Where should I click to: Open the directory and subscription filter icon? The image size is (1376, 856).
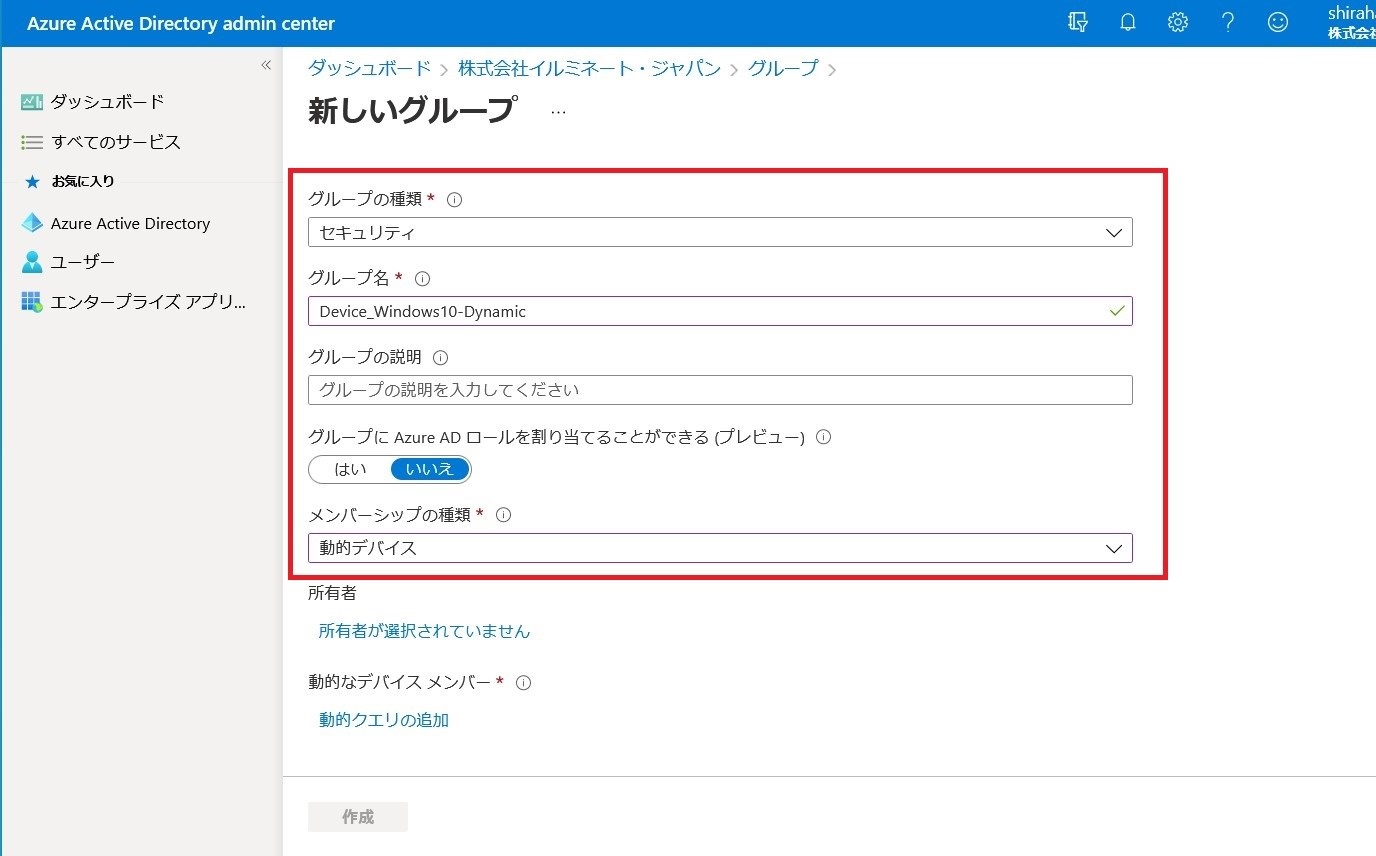coord(1077,22)
